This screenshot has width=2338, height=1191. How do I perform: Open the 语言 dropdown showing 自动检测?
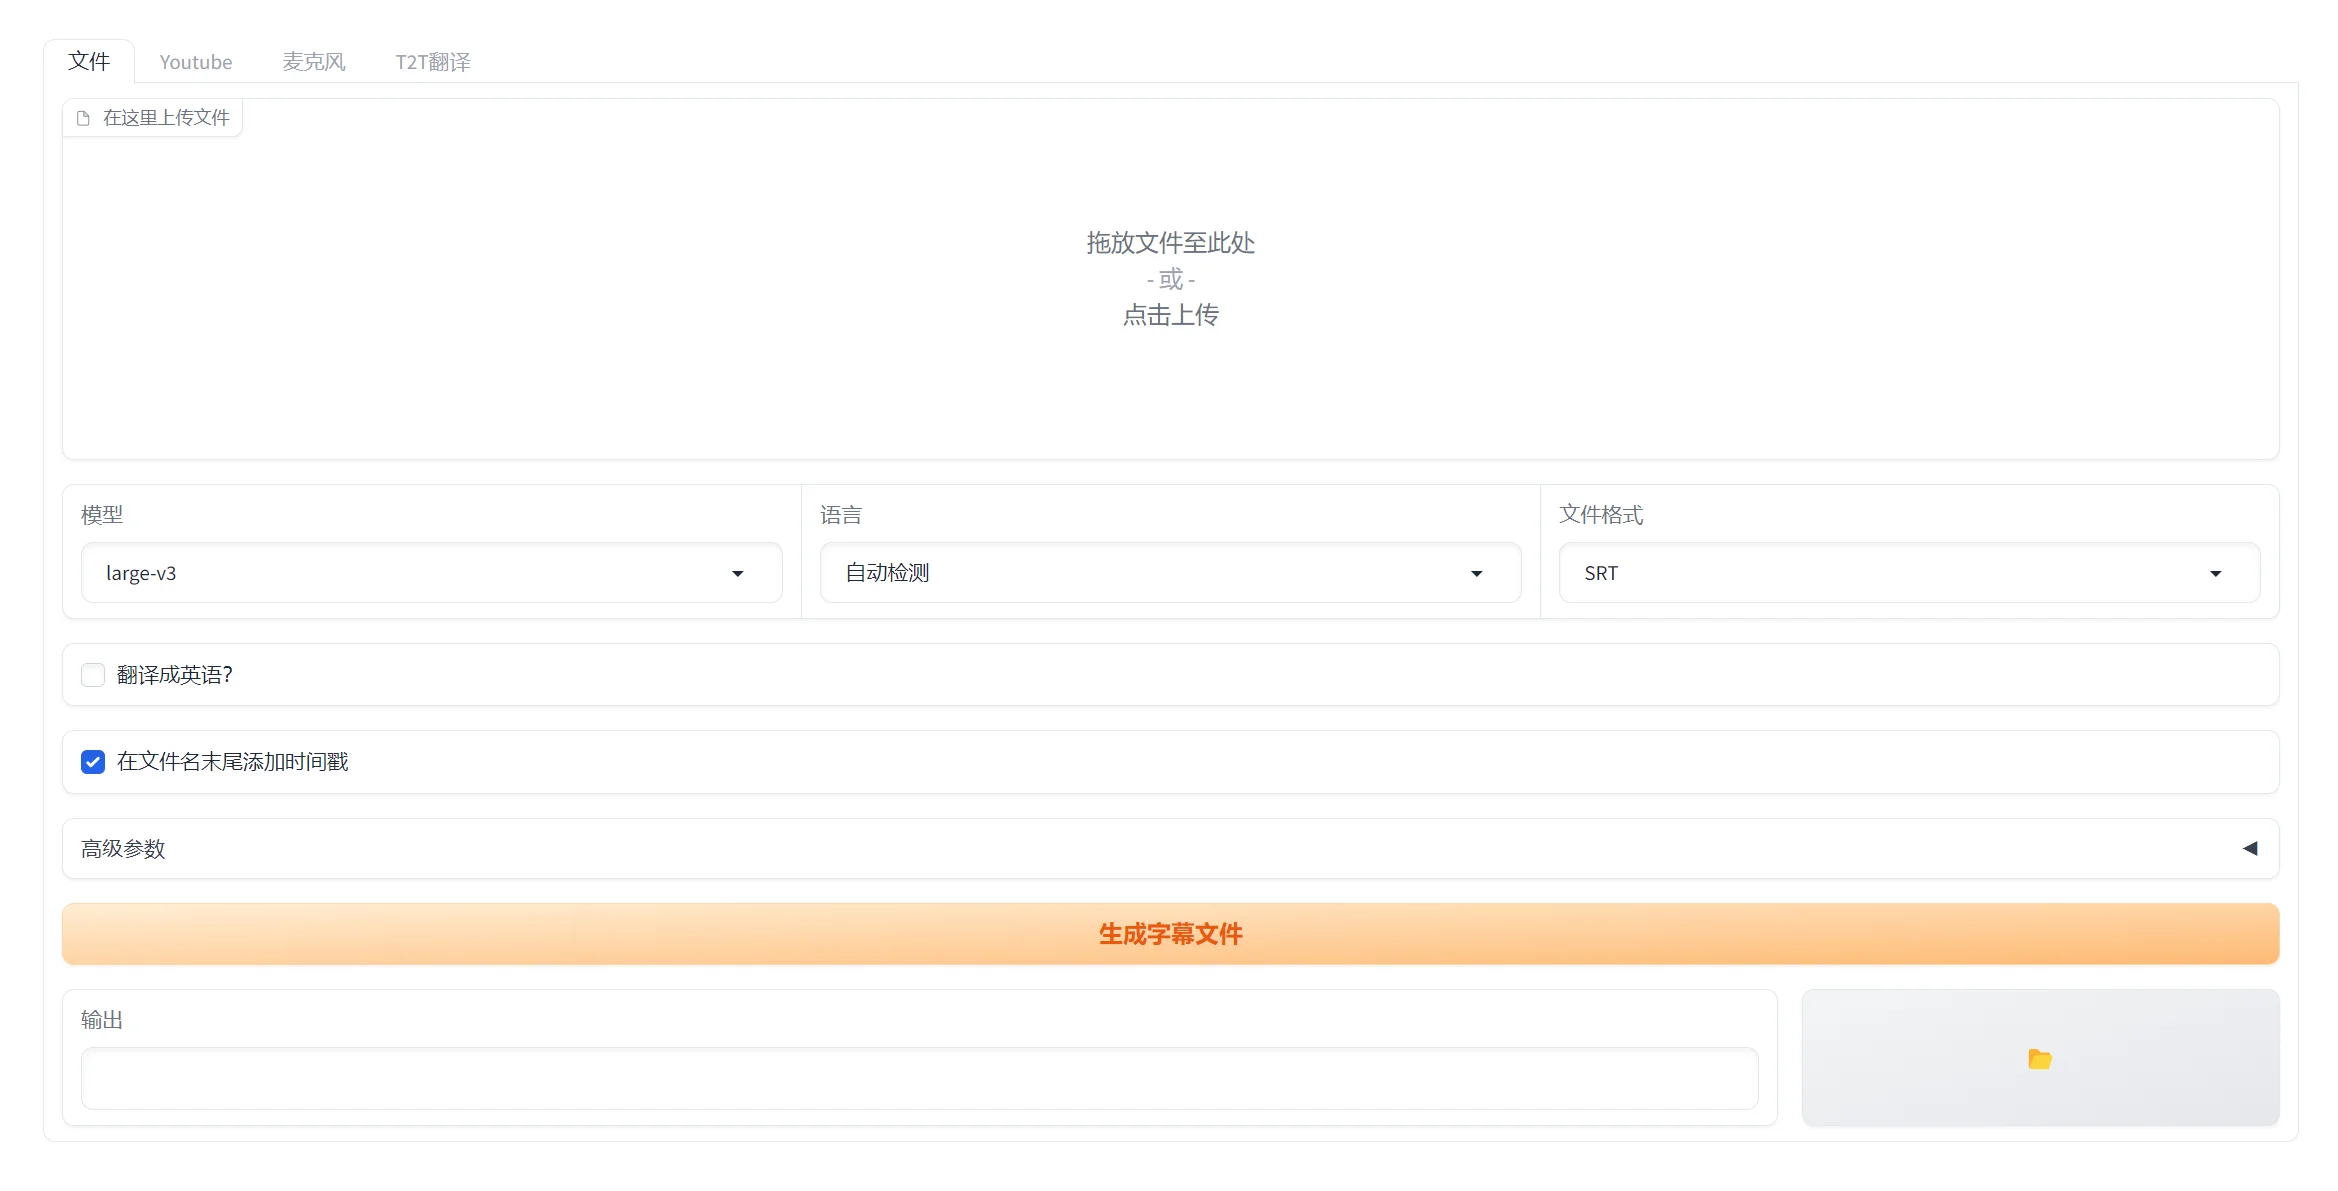[1170, 573]
